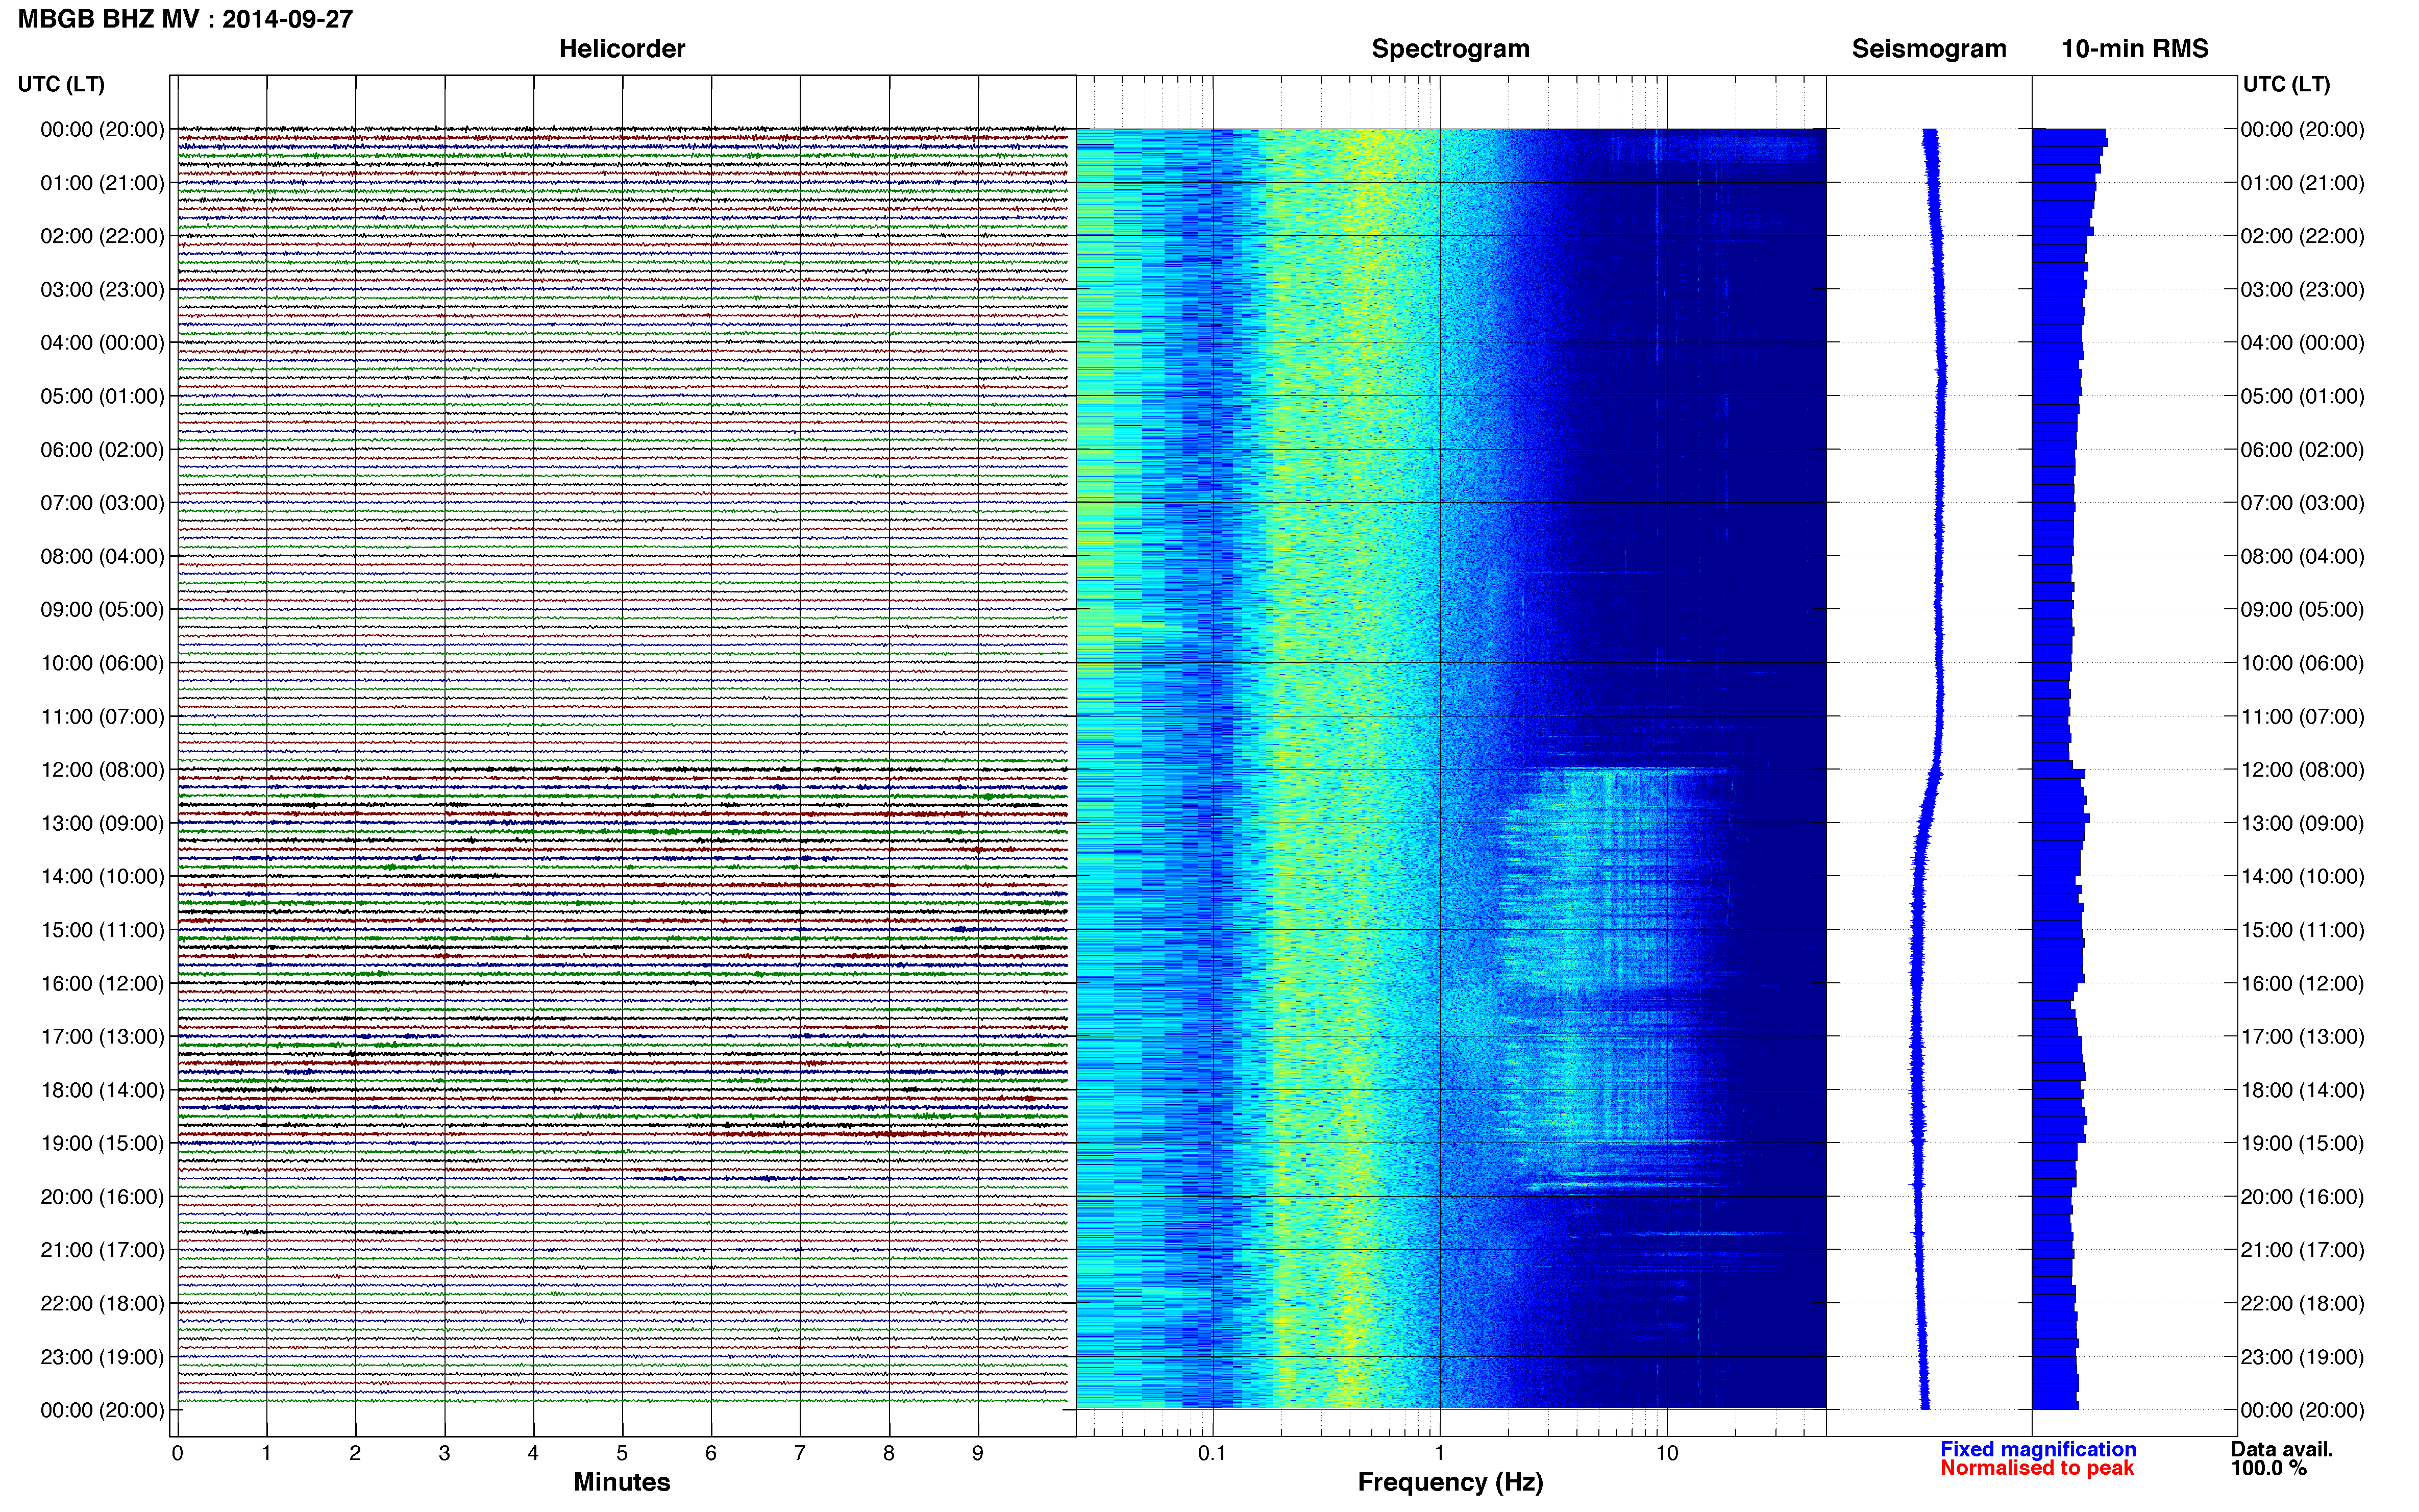Click left time label 09:00 (05:00)
This screenshot has width=2419, height=1512.
tap(102, 610)
